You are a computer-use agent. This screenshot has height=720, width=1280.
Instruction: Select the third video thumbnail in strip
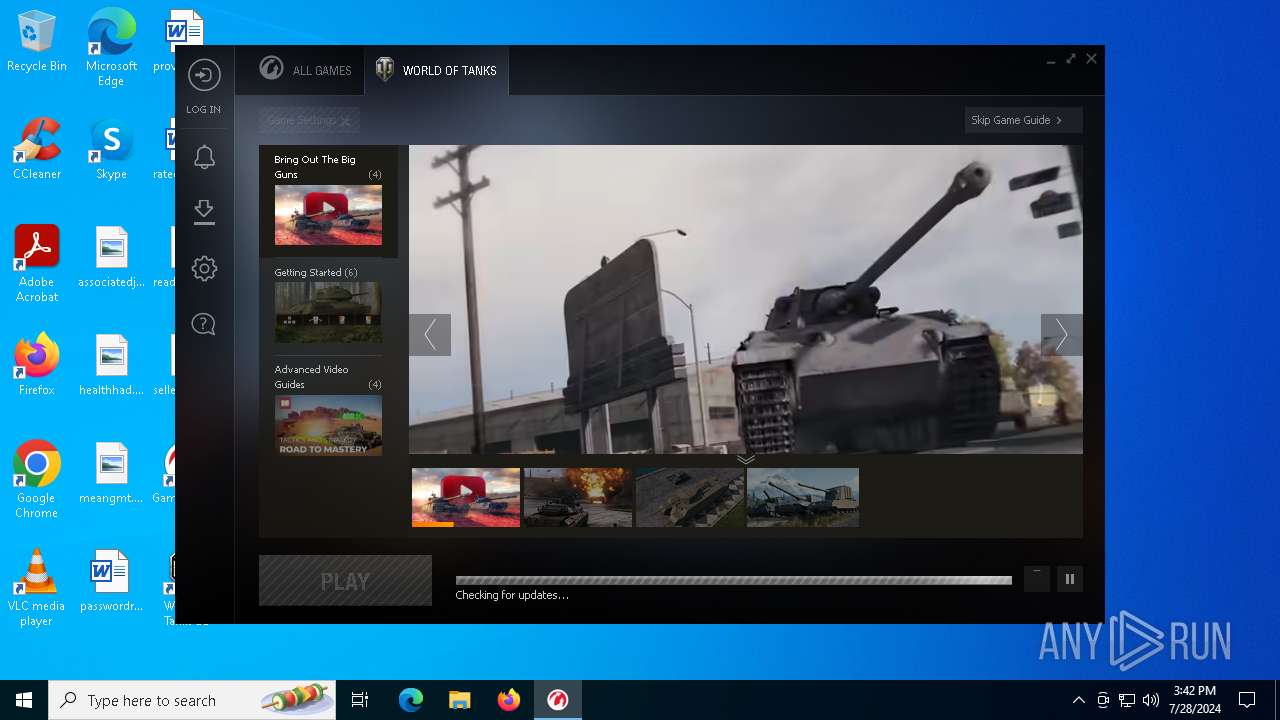tap(690, 497)
